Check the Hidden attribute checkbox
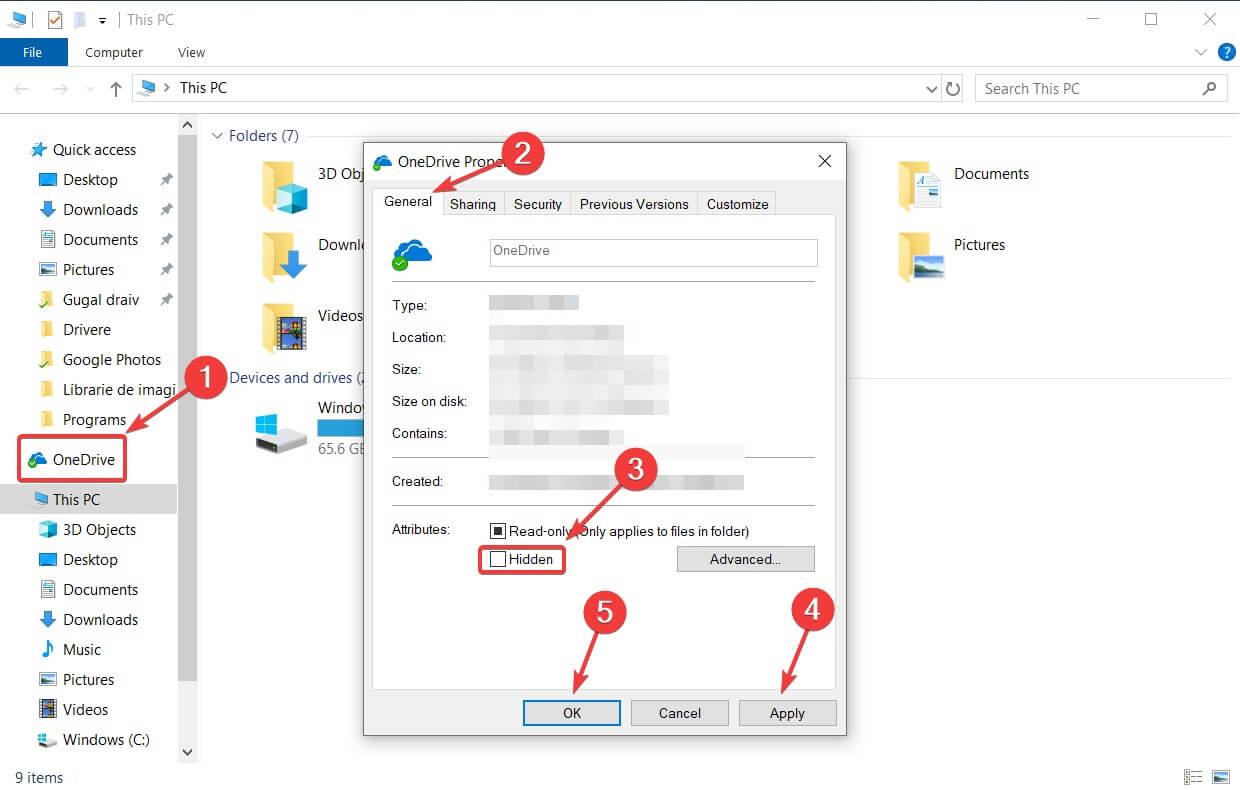 (496, 560)
